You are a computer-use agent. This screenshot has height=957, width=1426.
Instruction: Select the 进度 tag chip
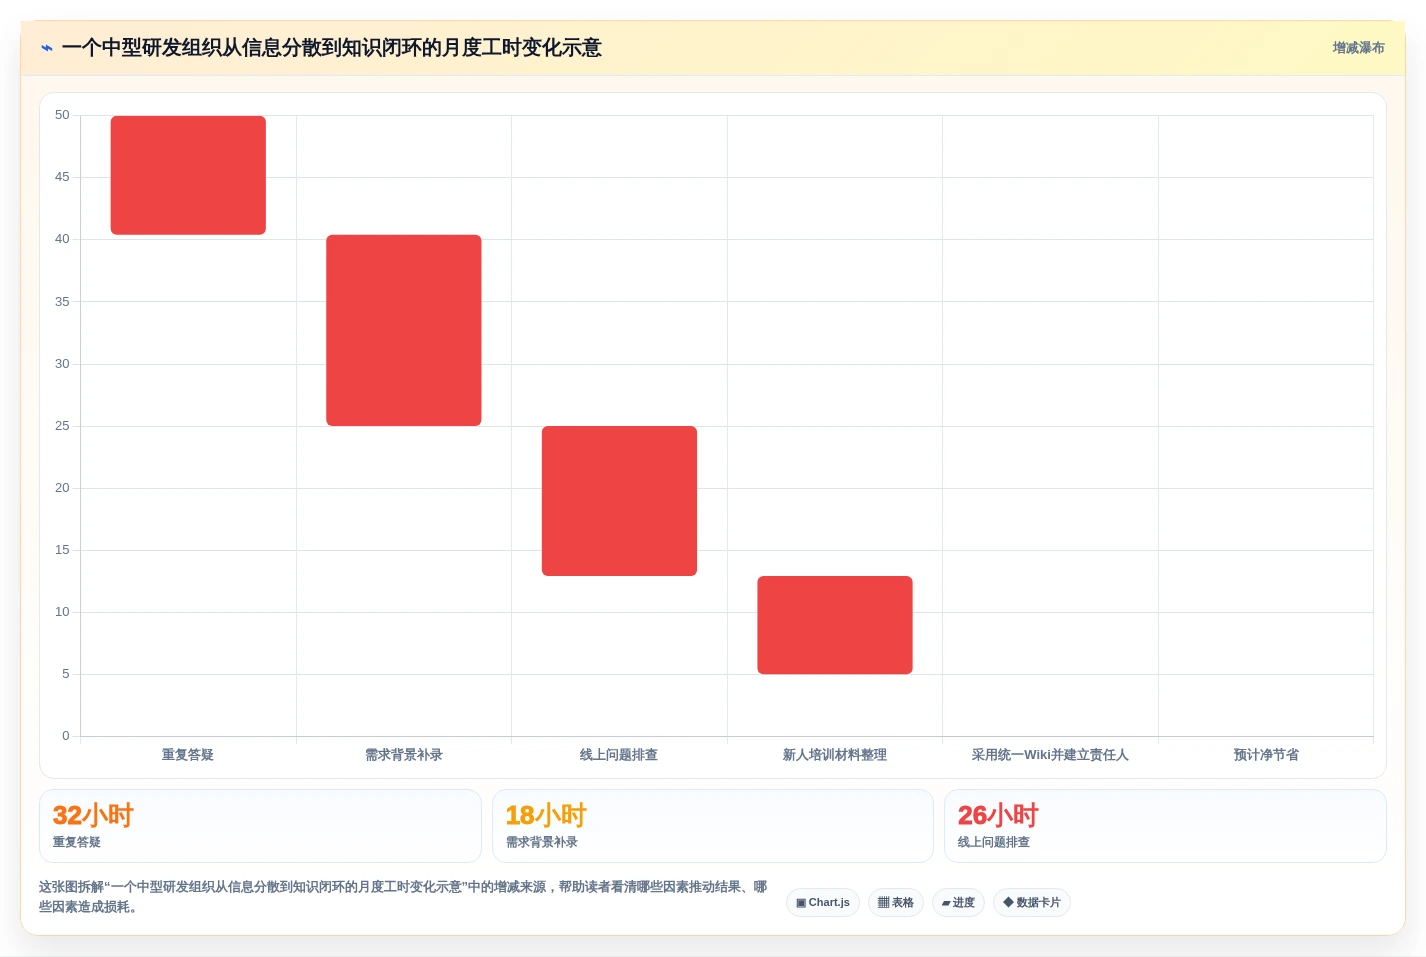tap(958, 903)
